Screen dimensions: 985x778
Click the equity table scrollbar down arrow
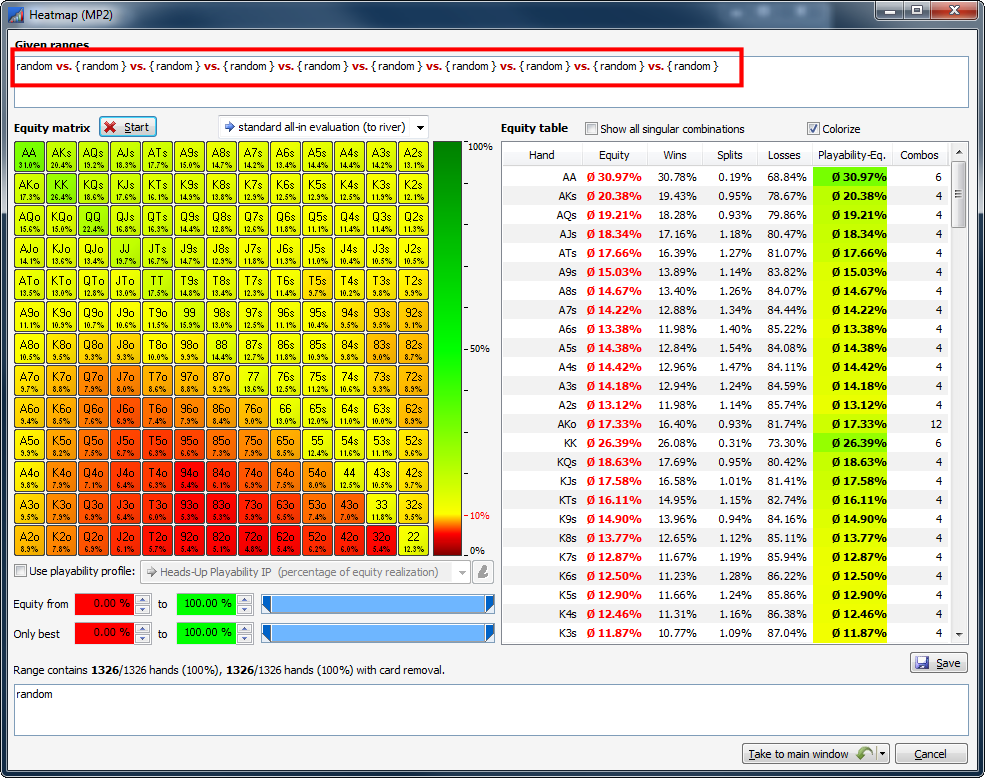click(x=959, y=635)
